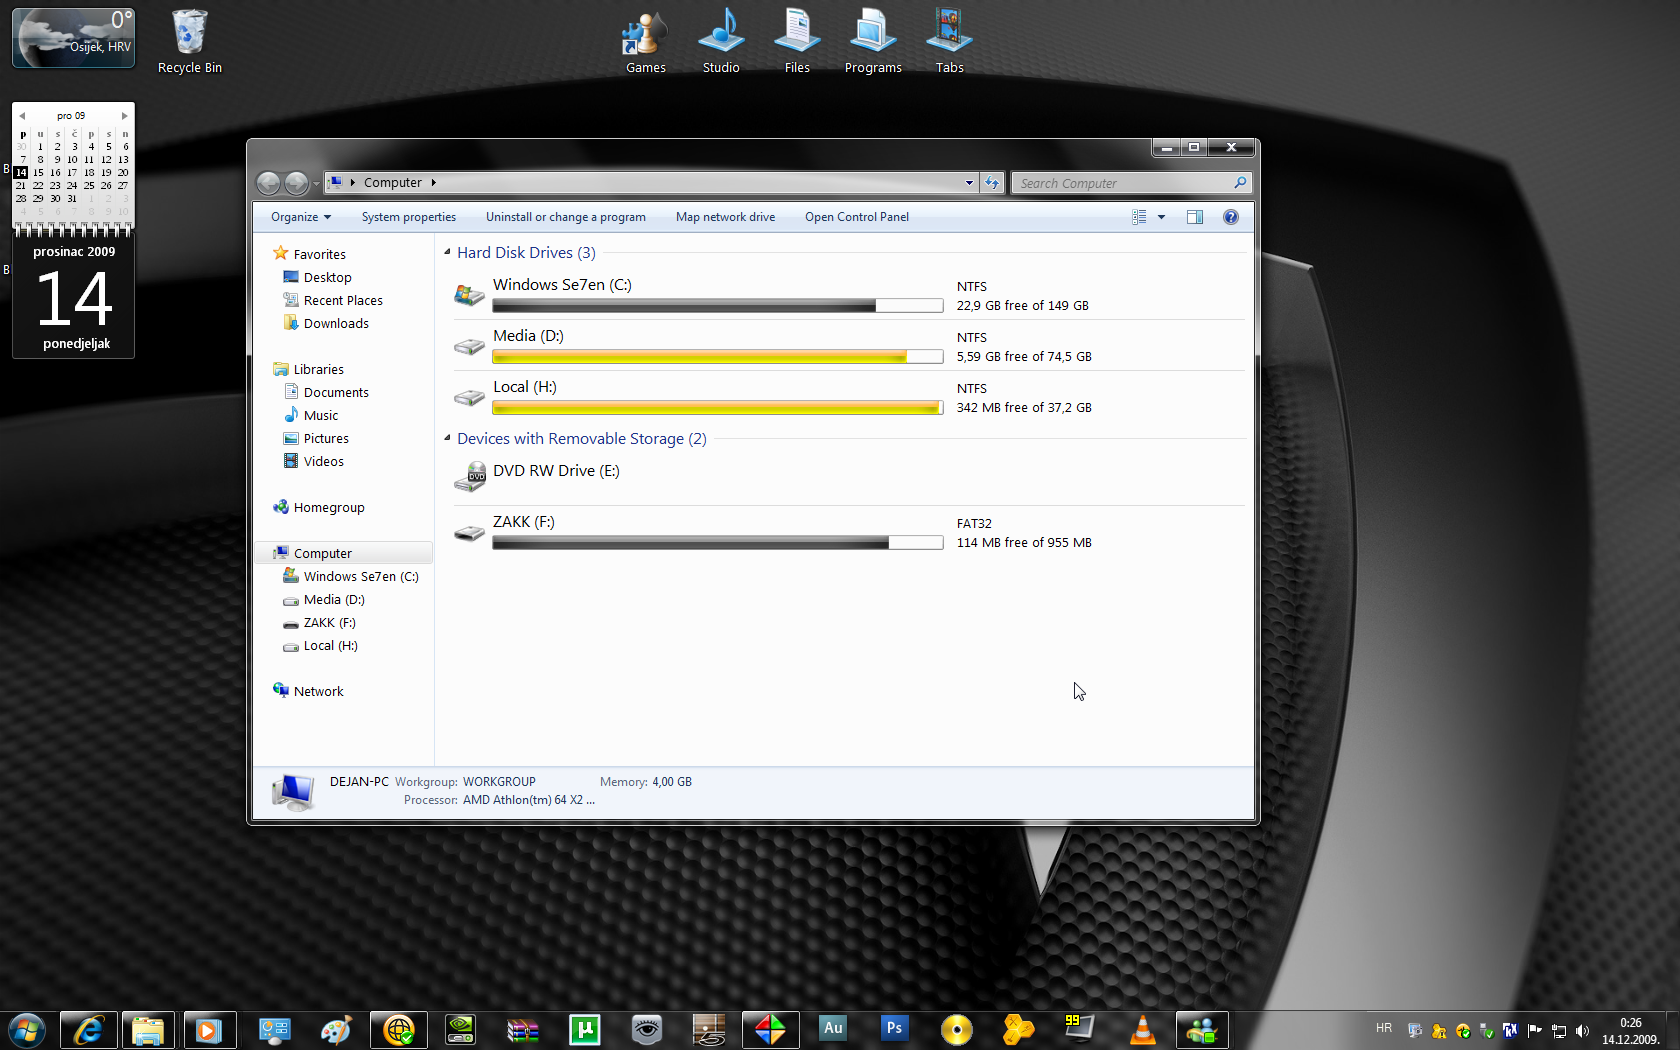This screenshot has height=1050, width=1680.
Task: Launch Internet Explorer from taskbar
Action: (88, 1030)
